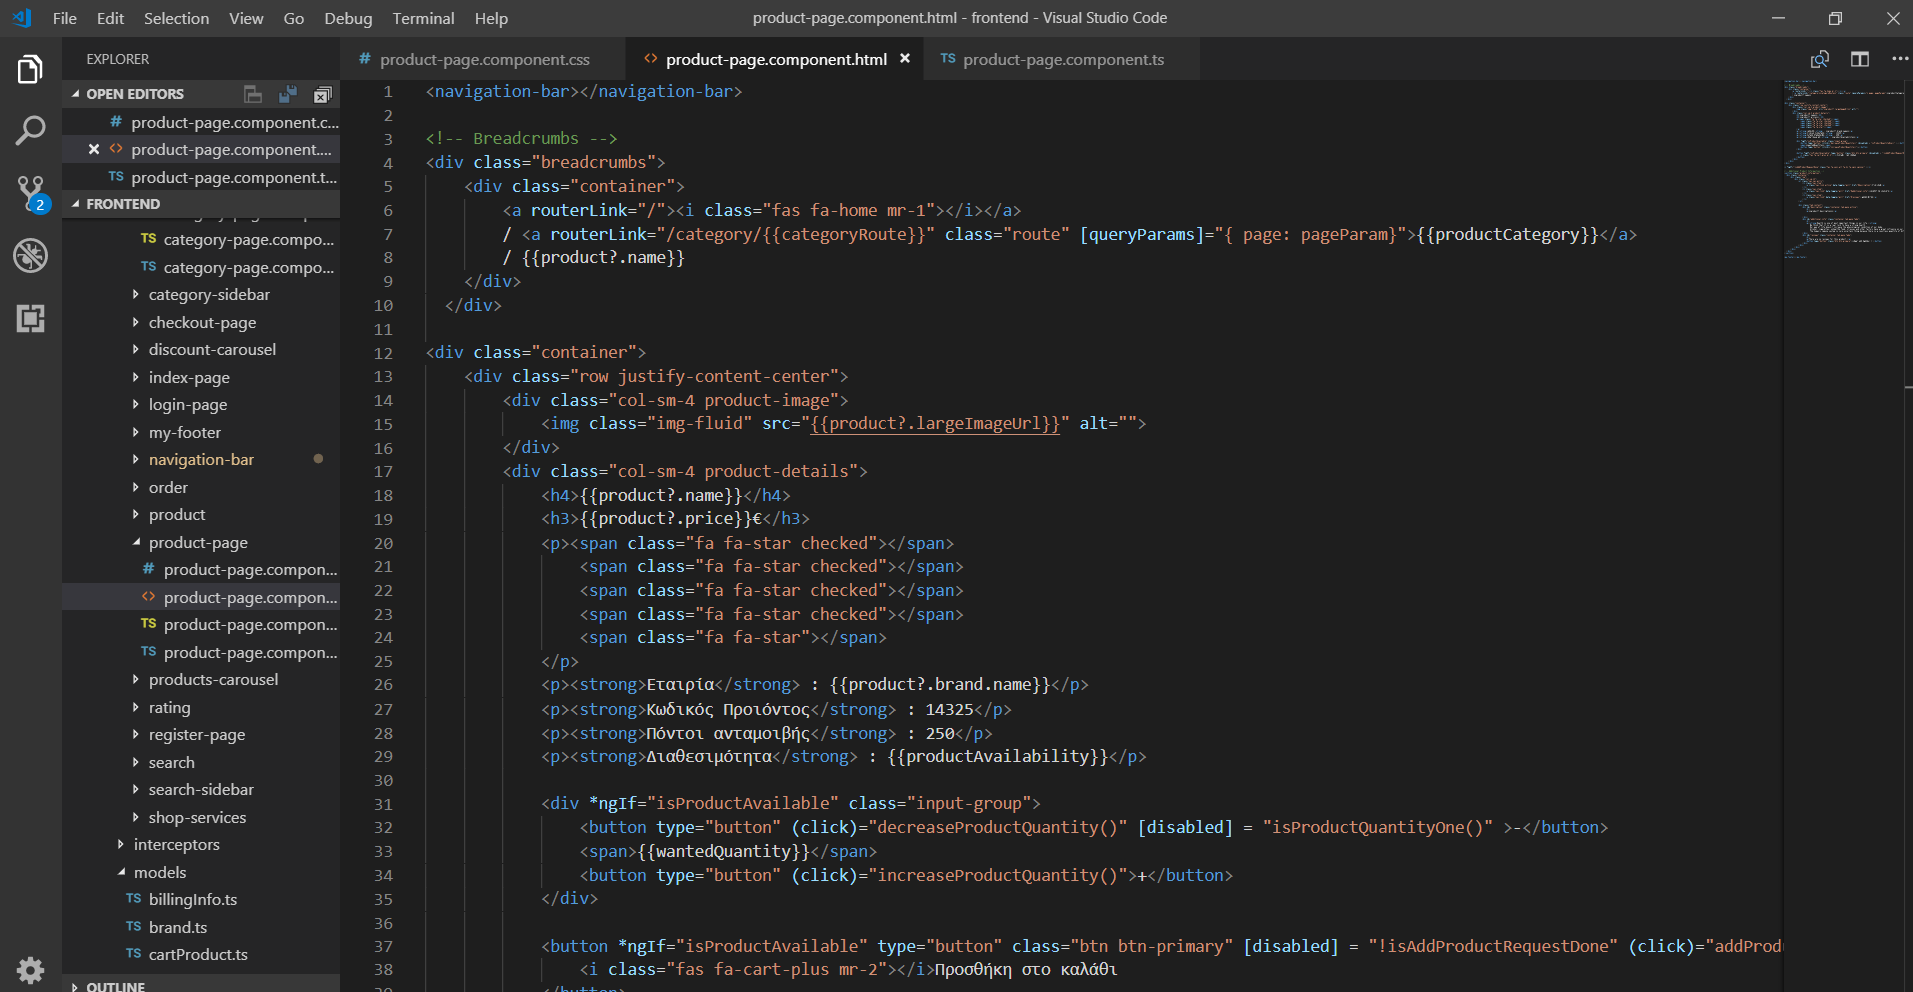Expand the navigation-bar folder
The width and height of the screenshot is (1913, 992).
201,460
